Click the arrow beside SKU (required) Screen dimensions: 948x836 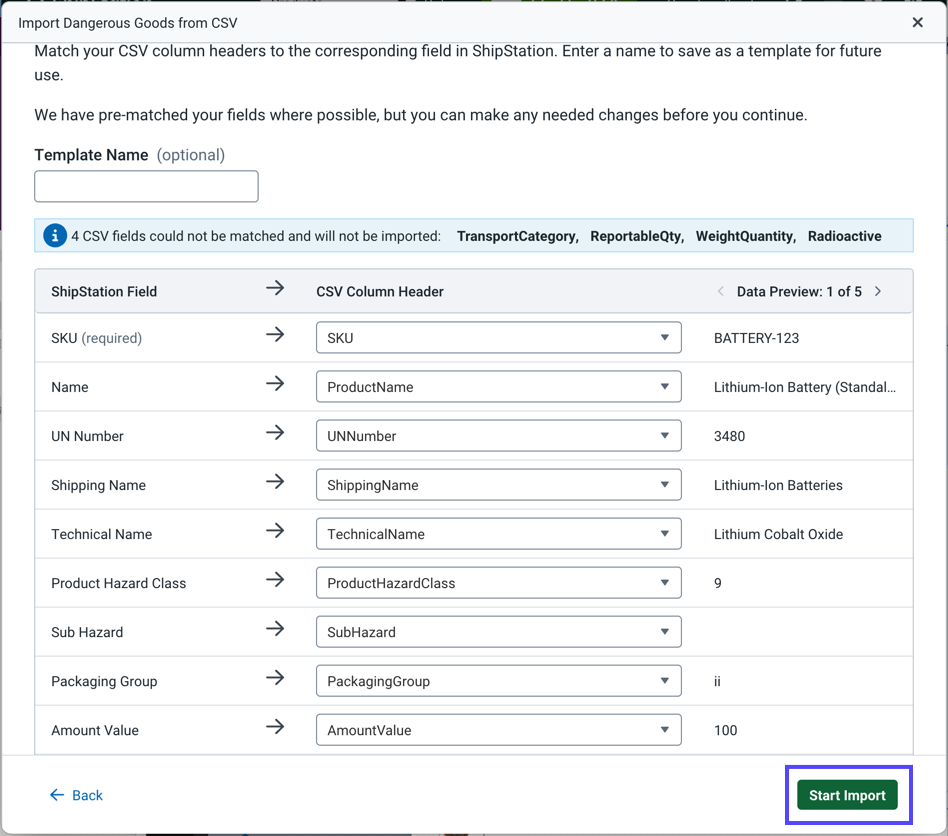(275, 334)
